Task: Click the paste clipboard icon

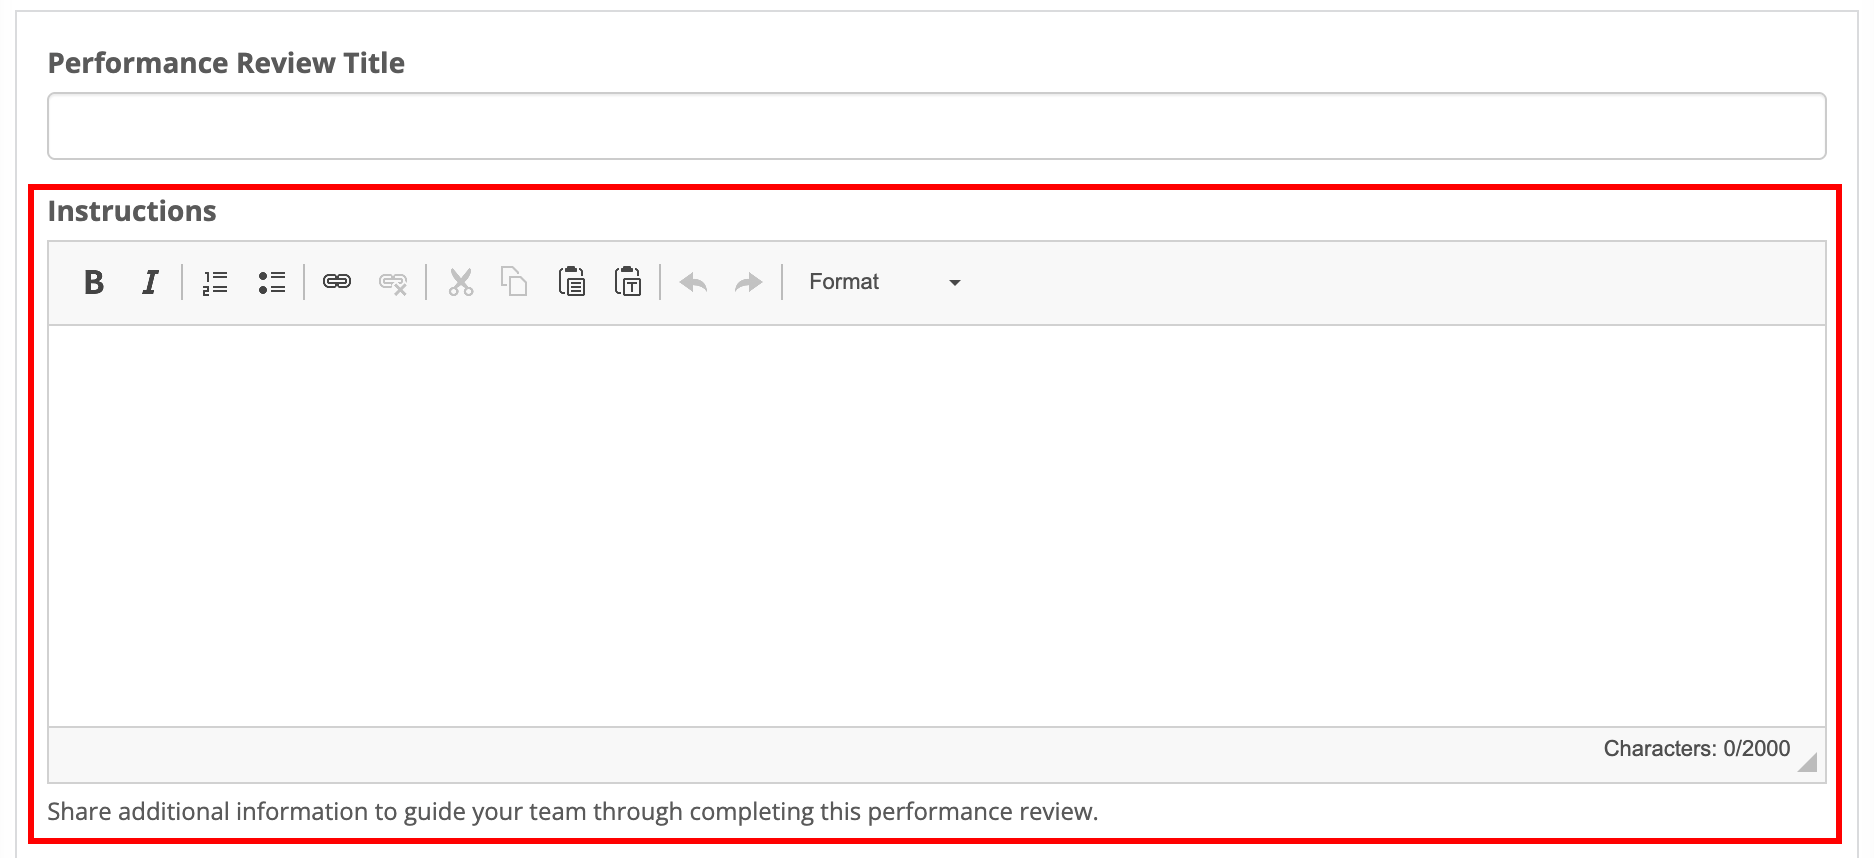Action: 571,283
